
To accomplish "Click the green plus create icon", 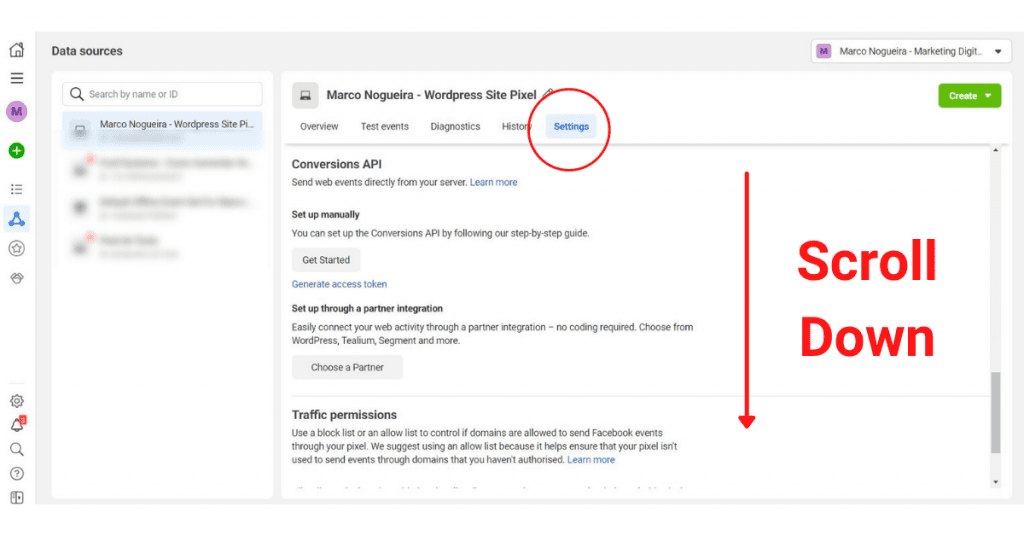I will coord(17,151).
